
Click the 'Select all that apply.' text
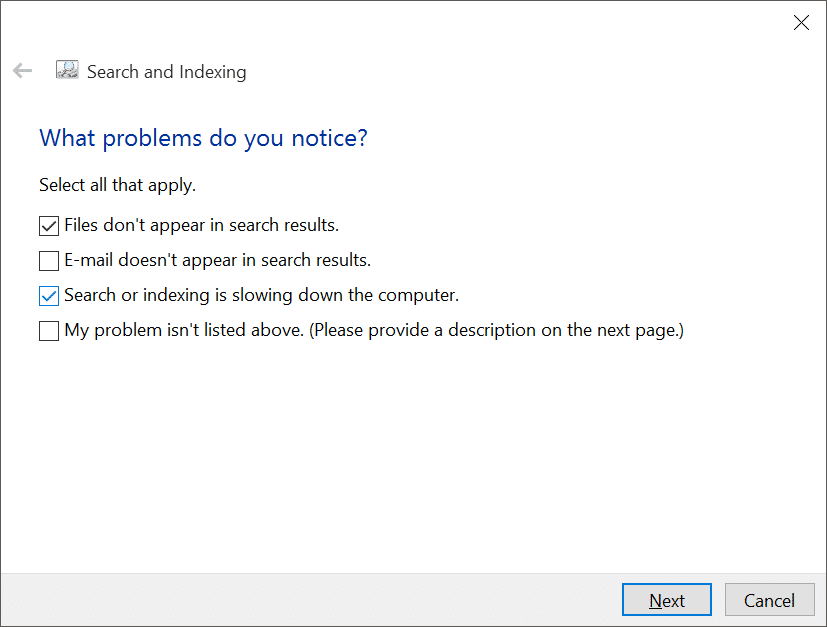click(x=118, y=185)
